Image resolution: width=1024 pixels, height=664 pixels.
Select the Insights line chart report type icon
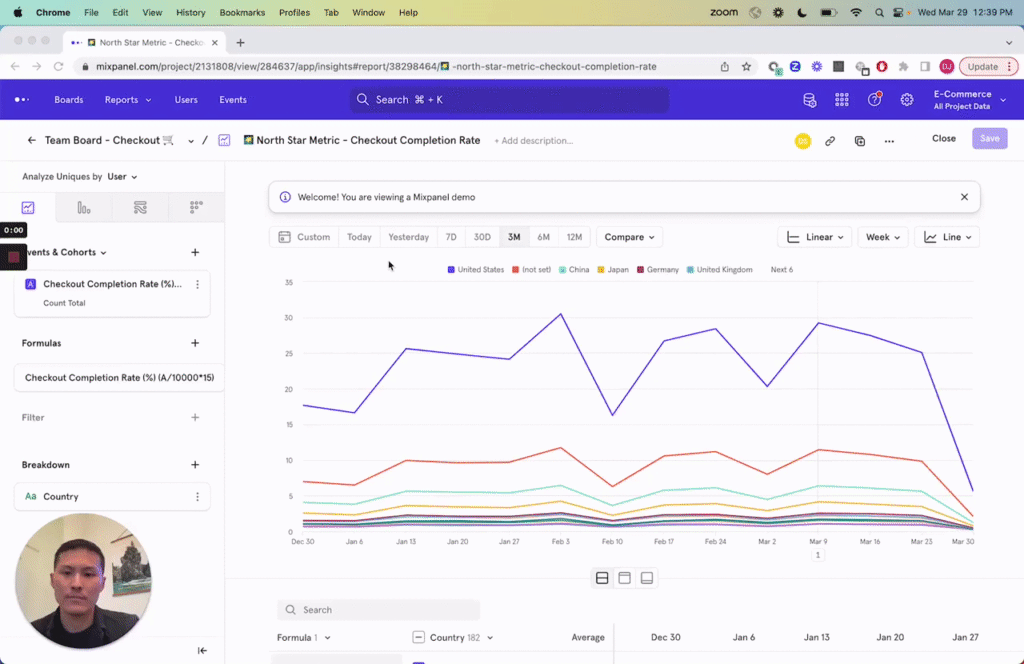(28, 208)
